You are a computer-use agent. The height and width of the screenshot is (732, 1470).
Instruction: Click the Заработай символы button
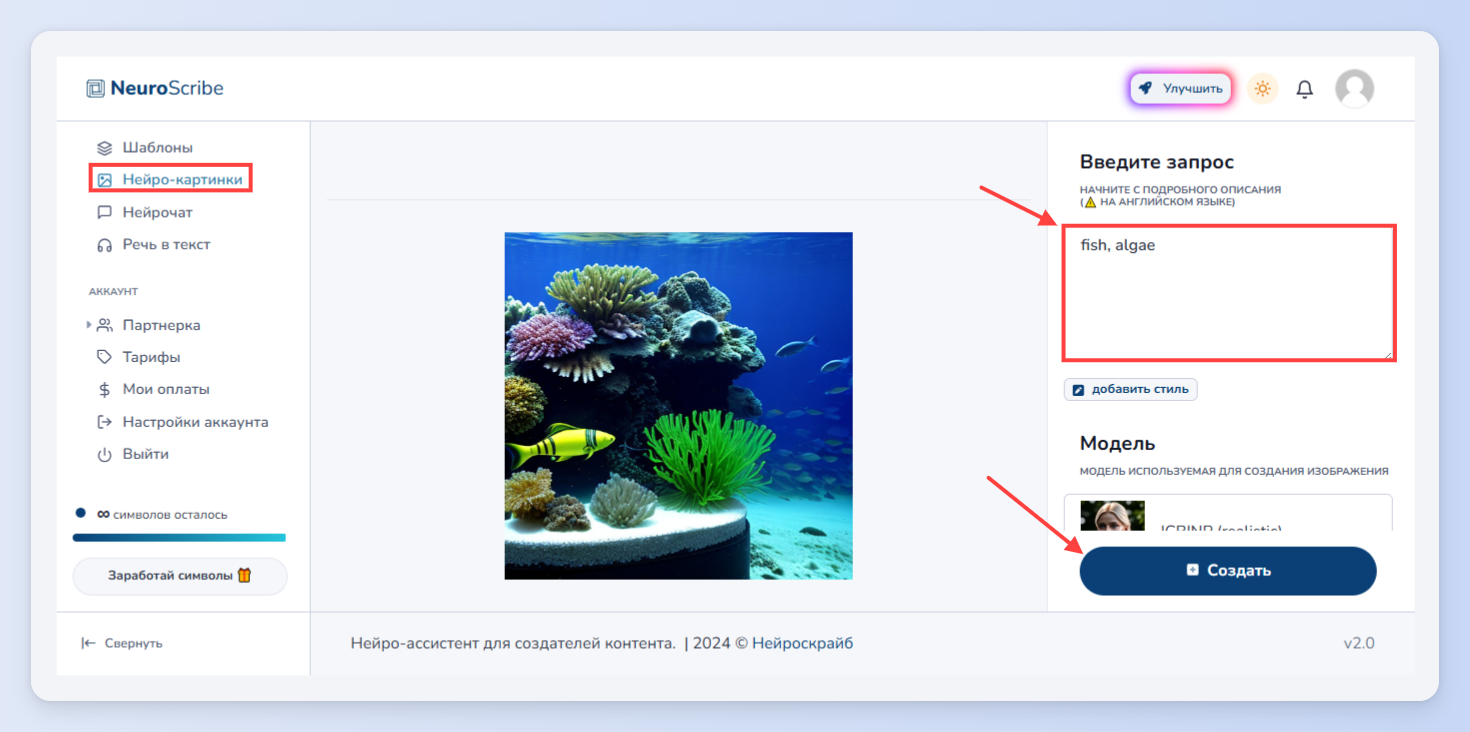point(180,576)
